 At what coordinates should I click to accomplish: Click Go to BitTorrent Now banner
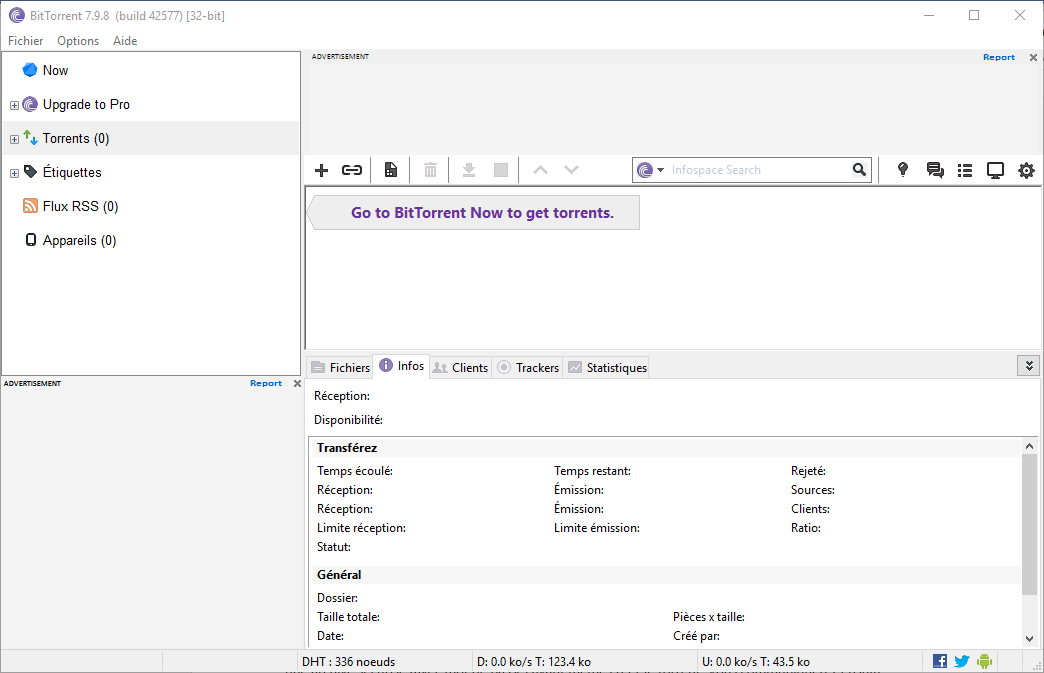tap(474, 213)
